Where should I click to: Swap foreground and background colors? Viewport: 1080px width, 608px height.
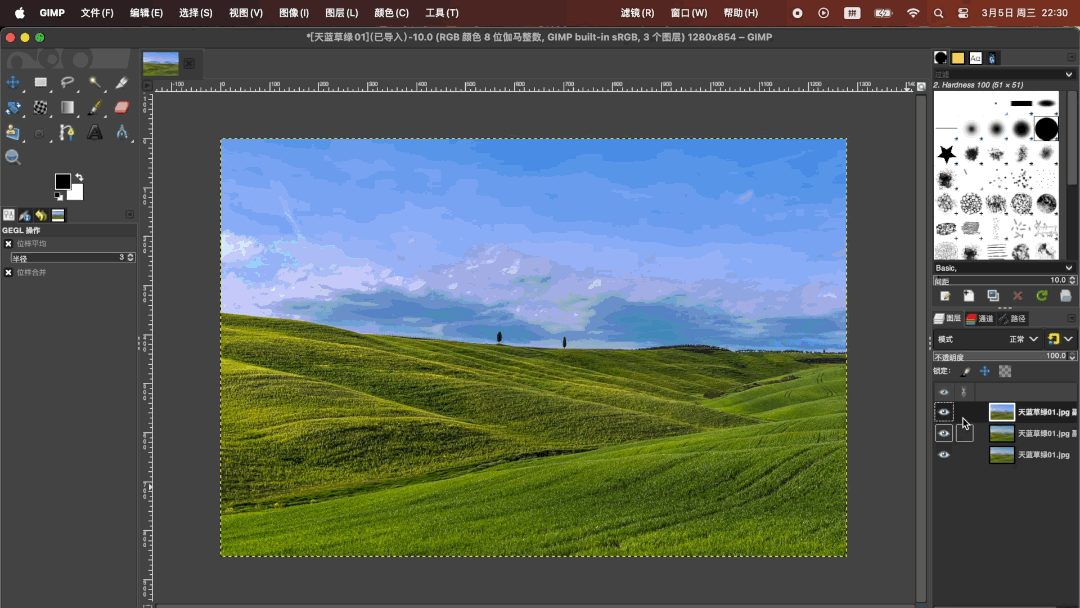coord(79,177)
